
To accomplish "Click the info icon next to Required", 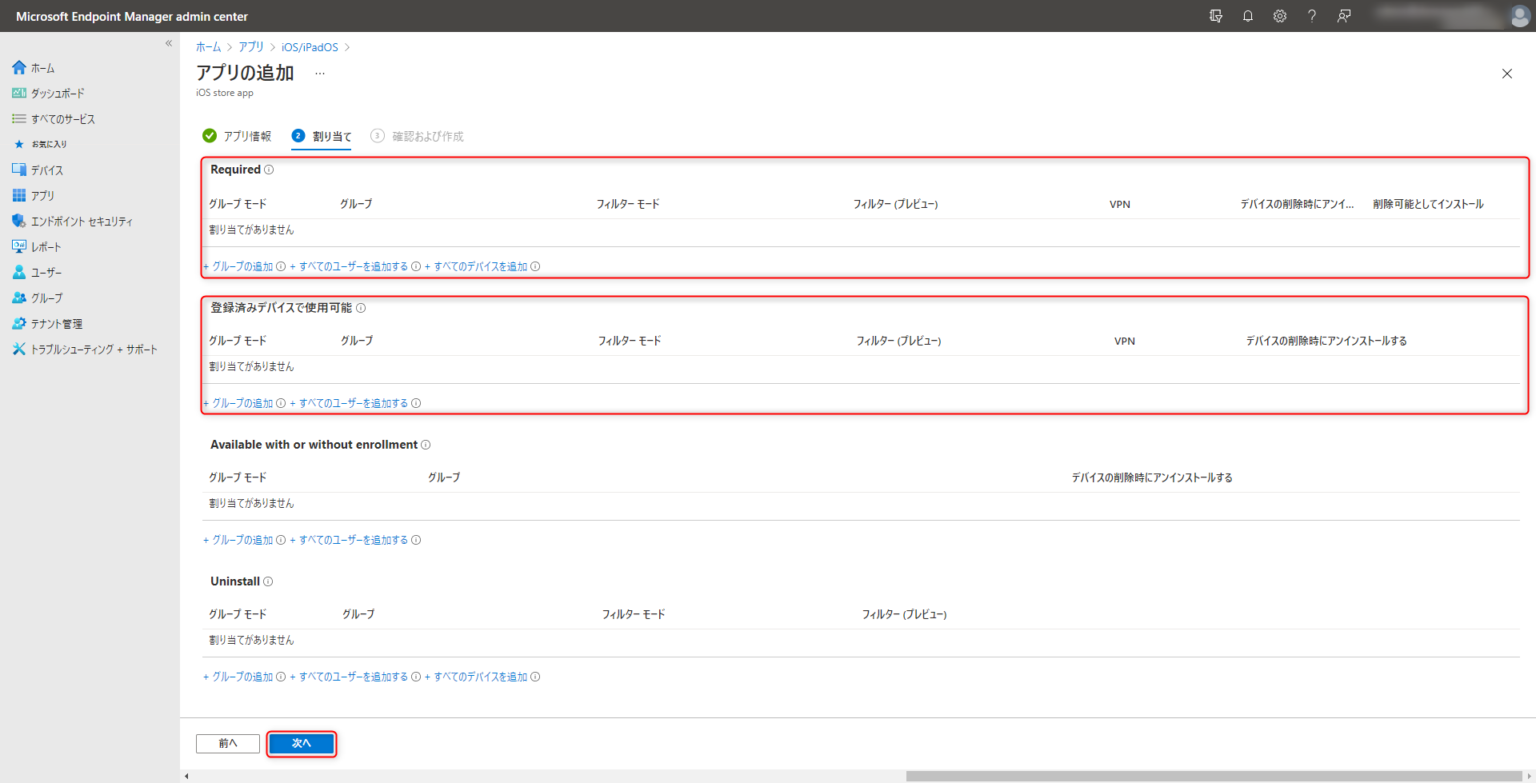I will point(269,170).
